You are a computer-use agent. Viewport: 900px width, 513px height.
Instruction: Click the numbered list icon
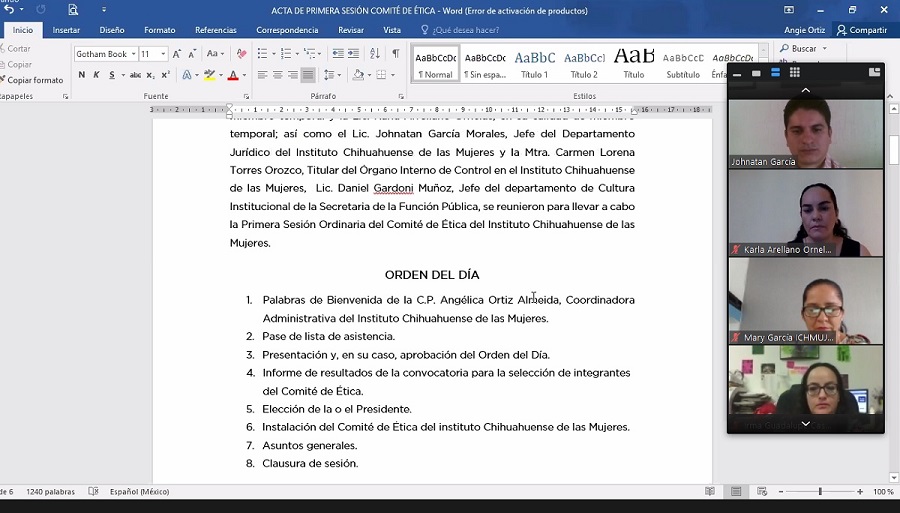(x=286, y=54)
